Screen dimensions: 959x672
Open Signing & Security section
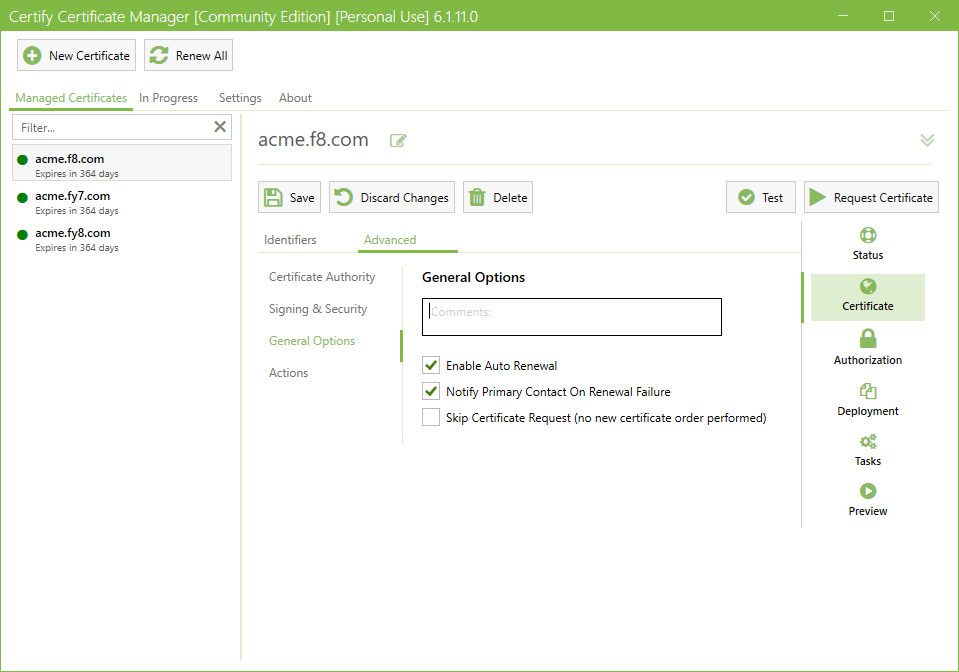(317, 309)
